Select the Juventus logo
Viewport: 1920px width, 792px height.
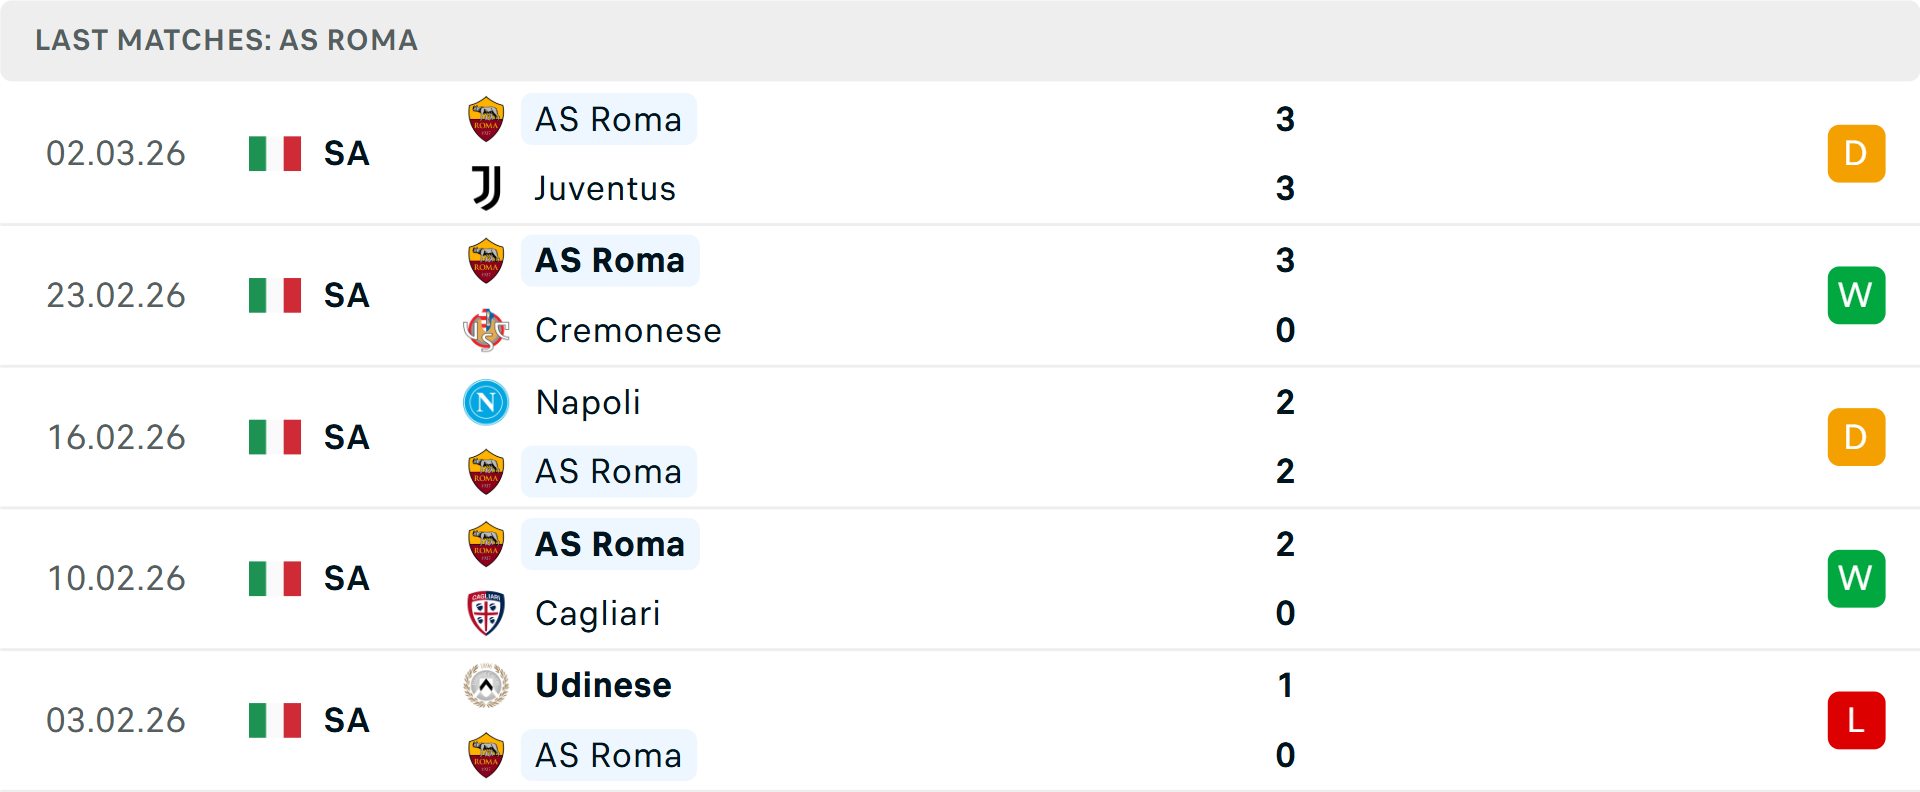[x=485, y=188]
